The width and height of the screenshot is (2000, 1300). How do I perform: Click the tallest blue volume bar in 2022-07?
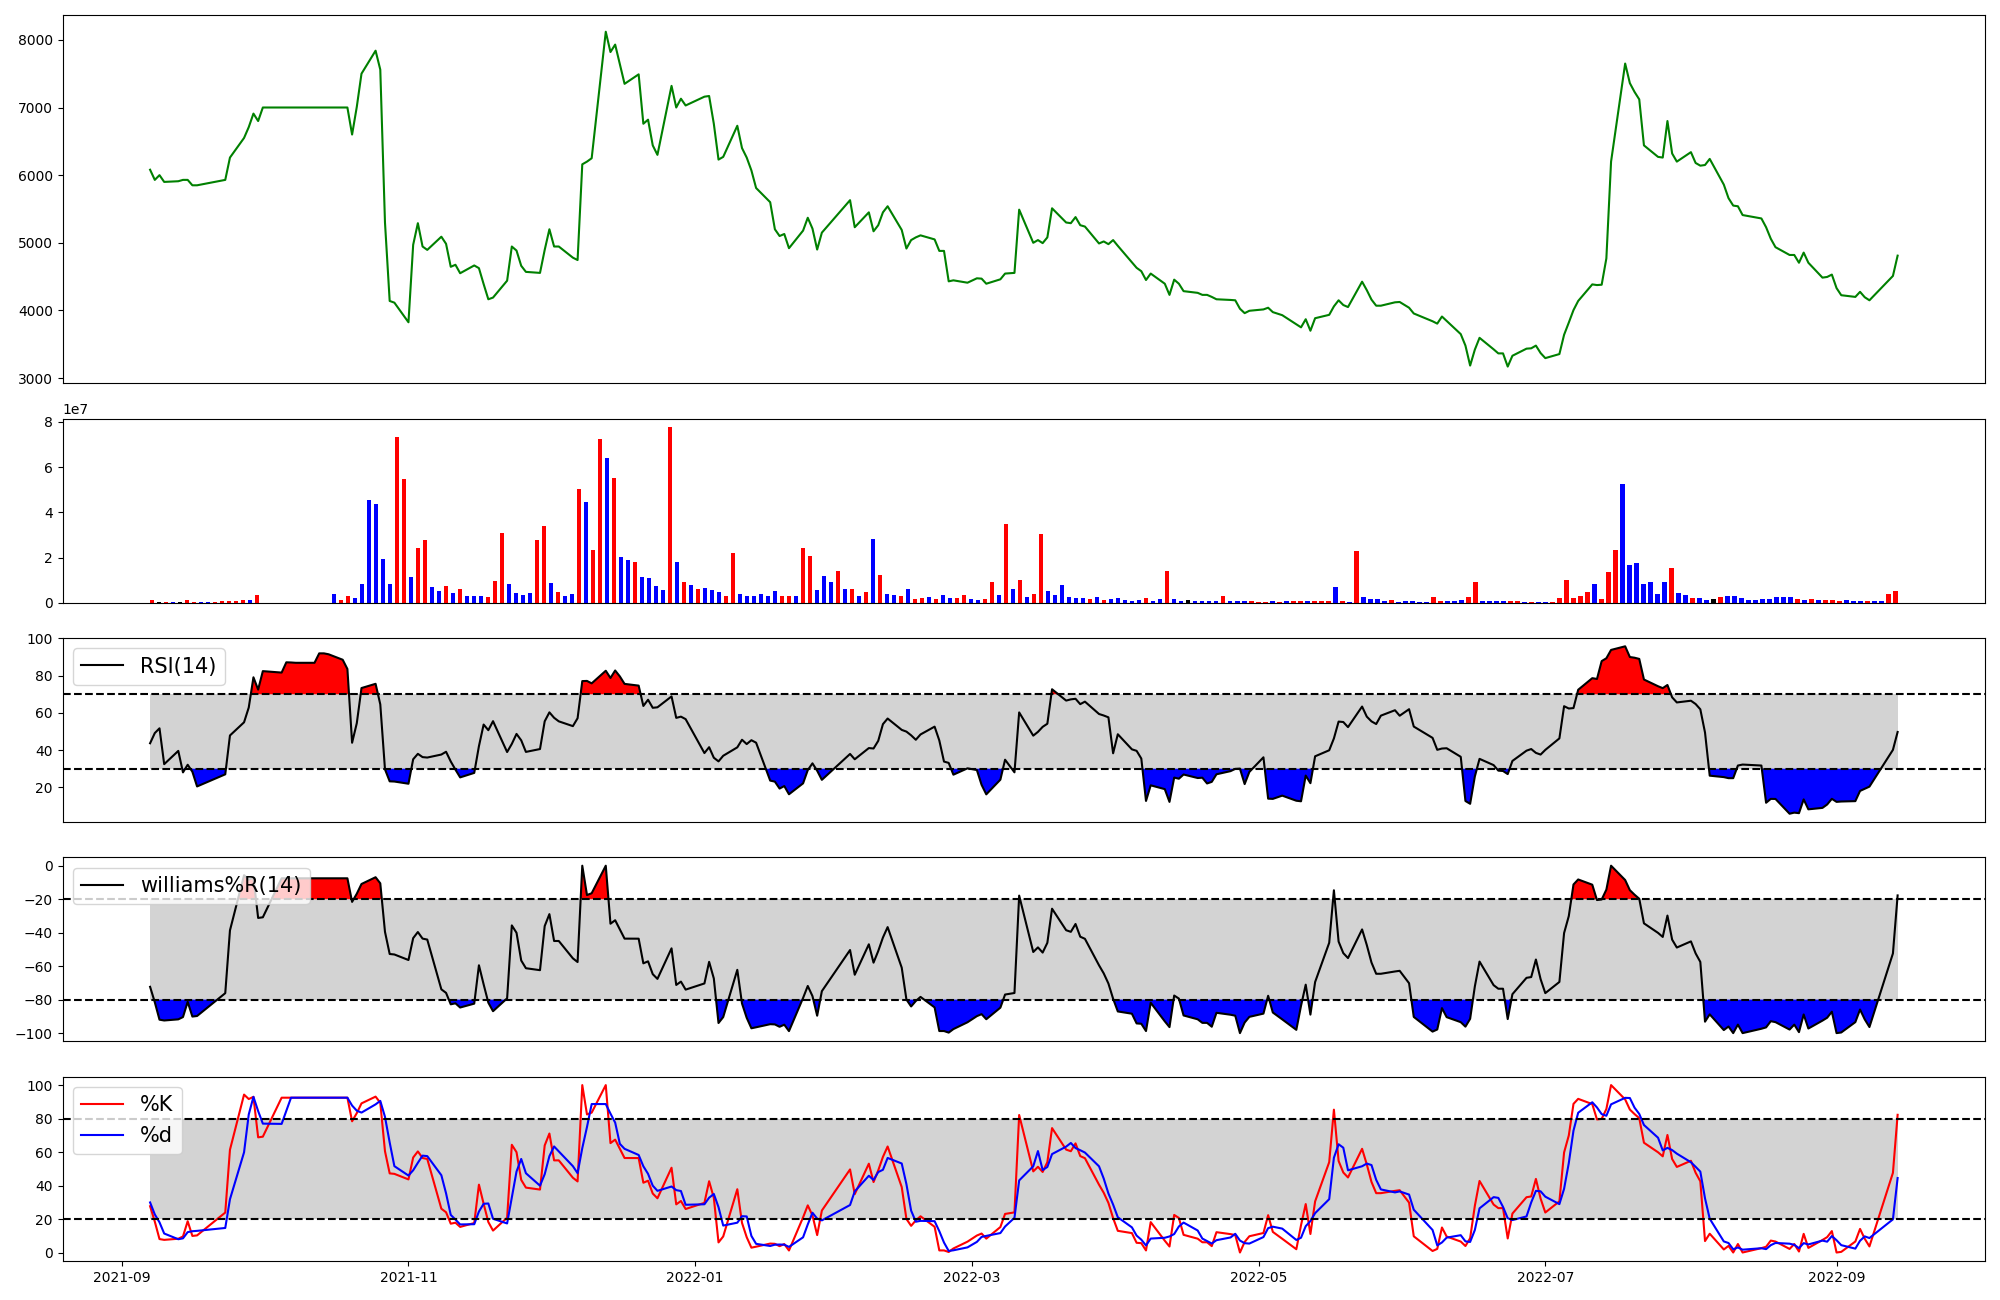tap(1622, 543)
